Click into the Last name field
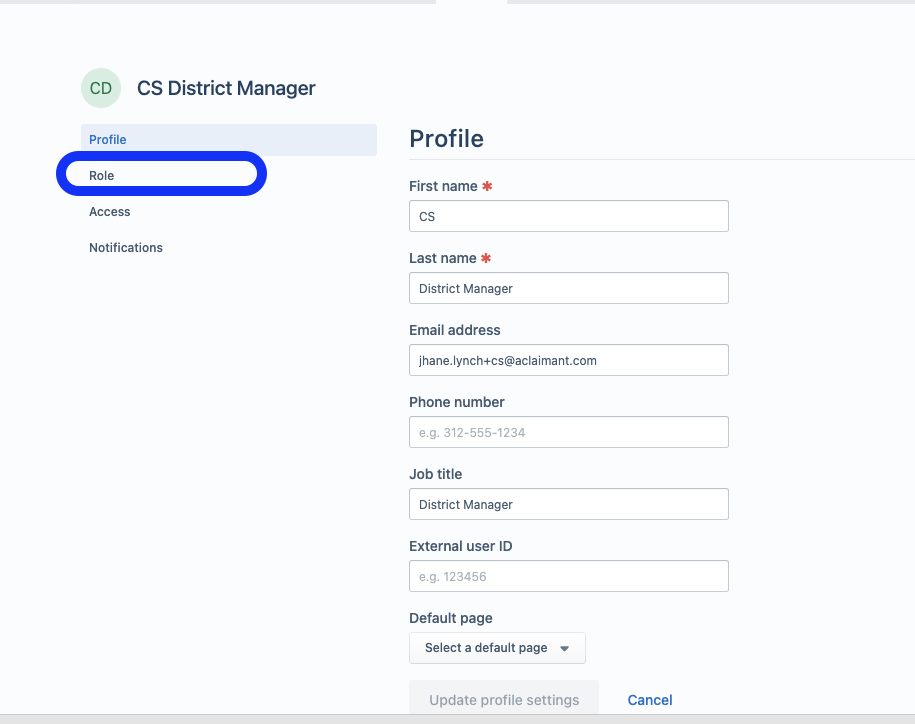 click(568, 288)
